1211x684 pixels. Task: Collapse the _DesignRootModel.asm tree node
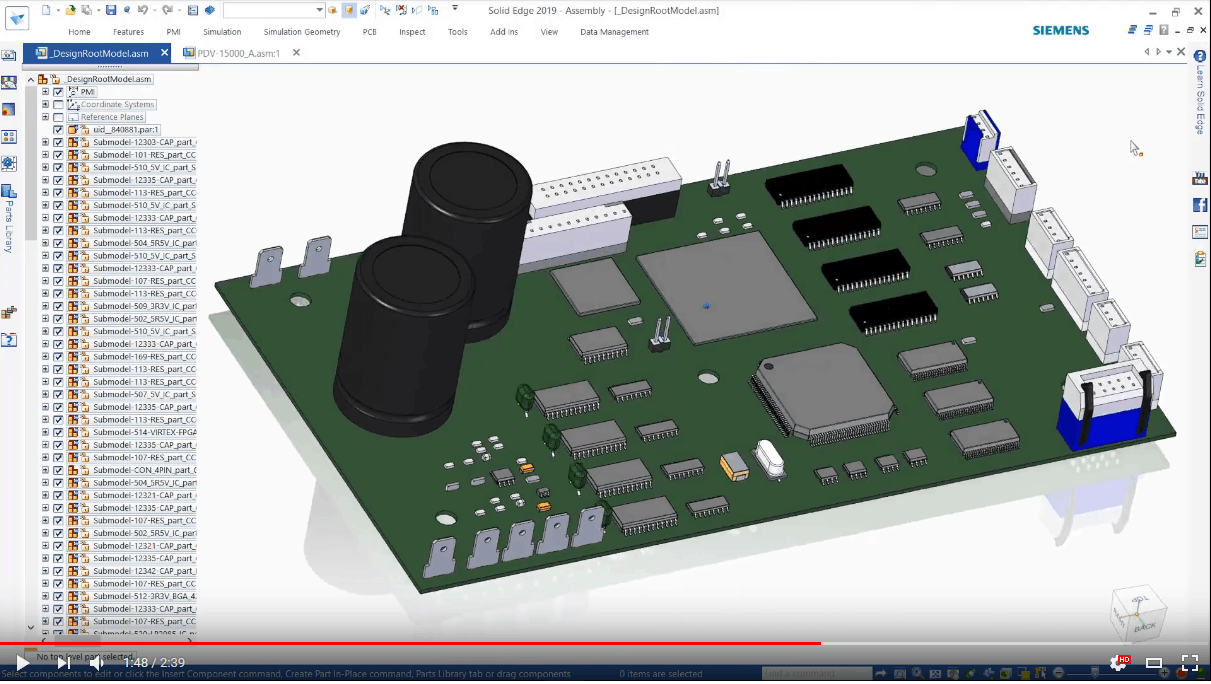pyautogui.click(x=33, y=78)
